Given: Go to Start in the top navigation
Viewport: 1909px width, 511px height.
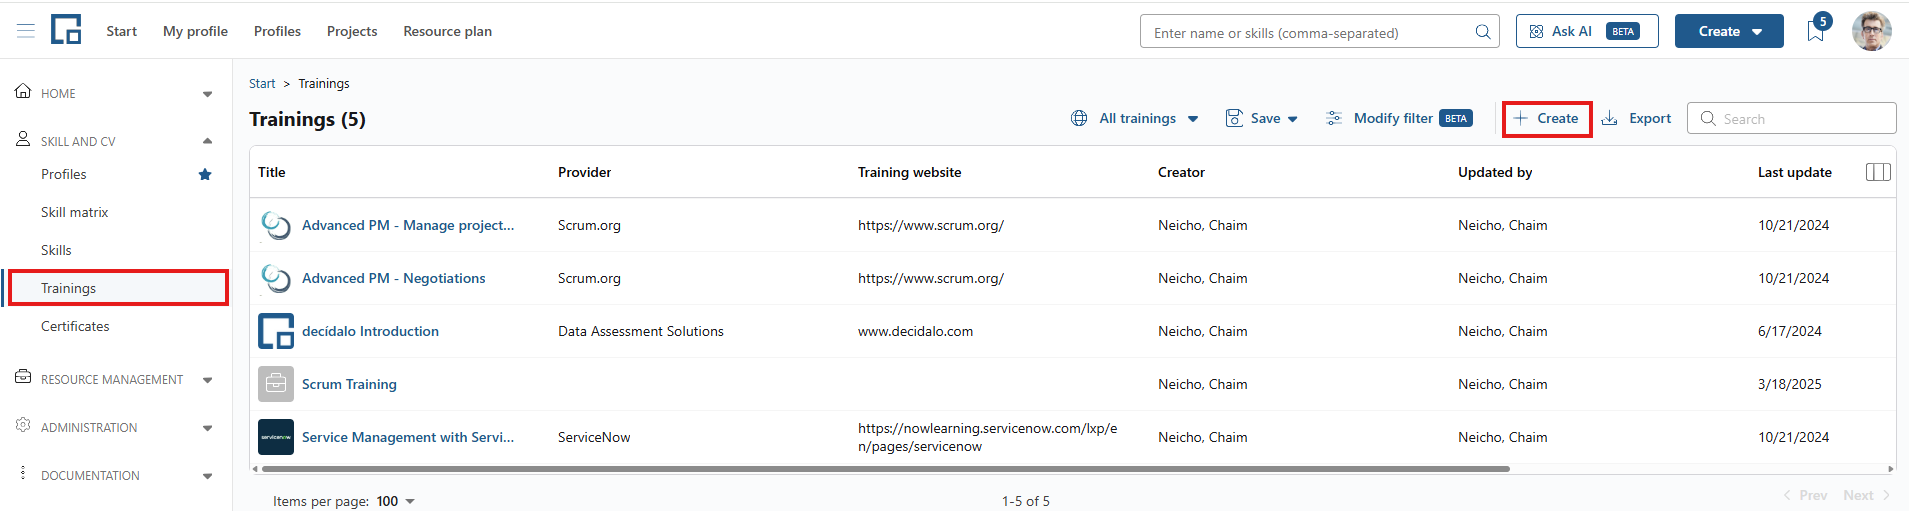Looking at the screenshot, I should click(x=122, y=31).
